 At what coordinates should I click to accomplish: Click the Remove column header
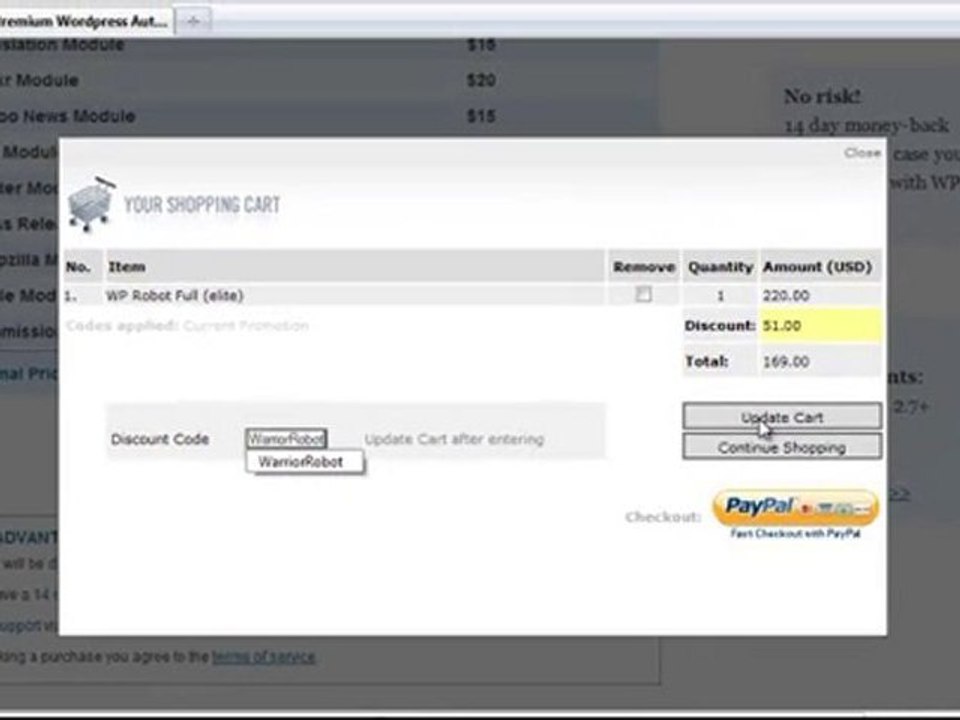coord(643,267)
